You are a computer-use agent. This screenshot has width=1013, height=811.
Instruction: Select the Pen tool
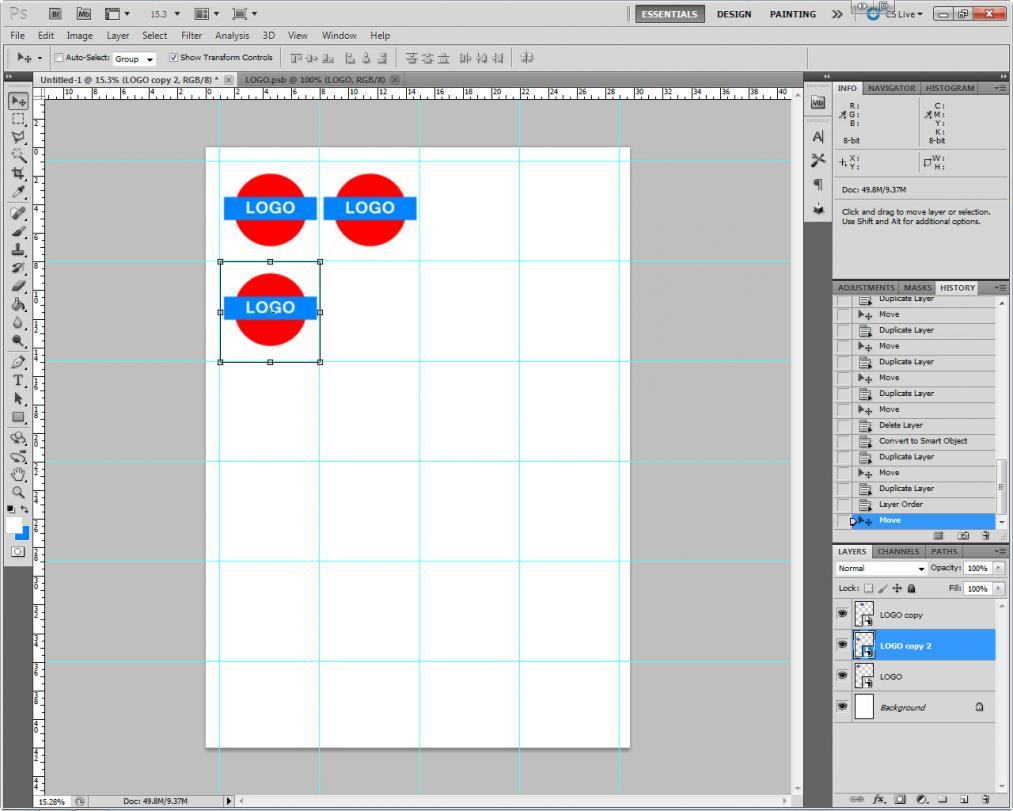(18, 362)
